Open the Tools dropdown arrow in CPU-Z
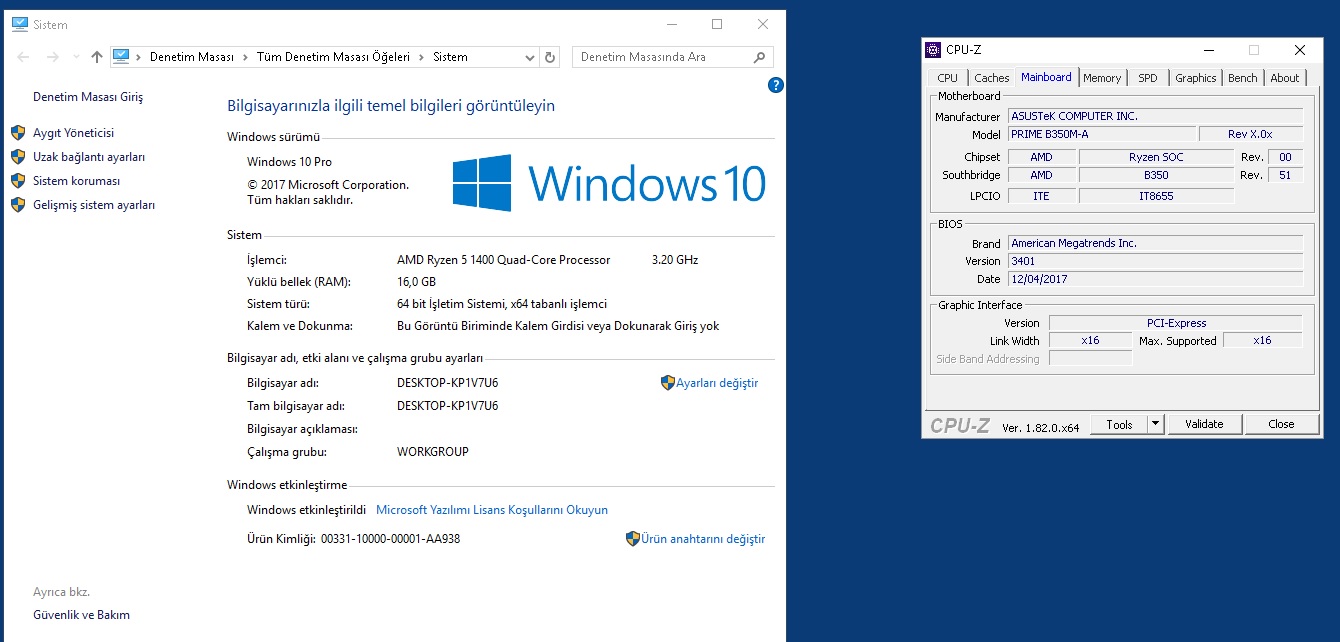The height and width of the screenshot is (642, 1340). 1156,424
